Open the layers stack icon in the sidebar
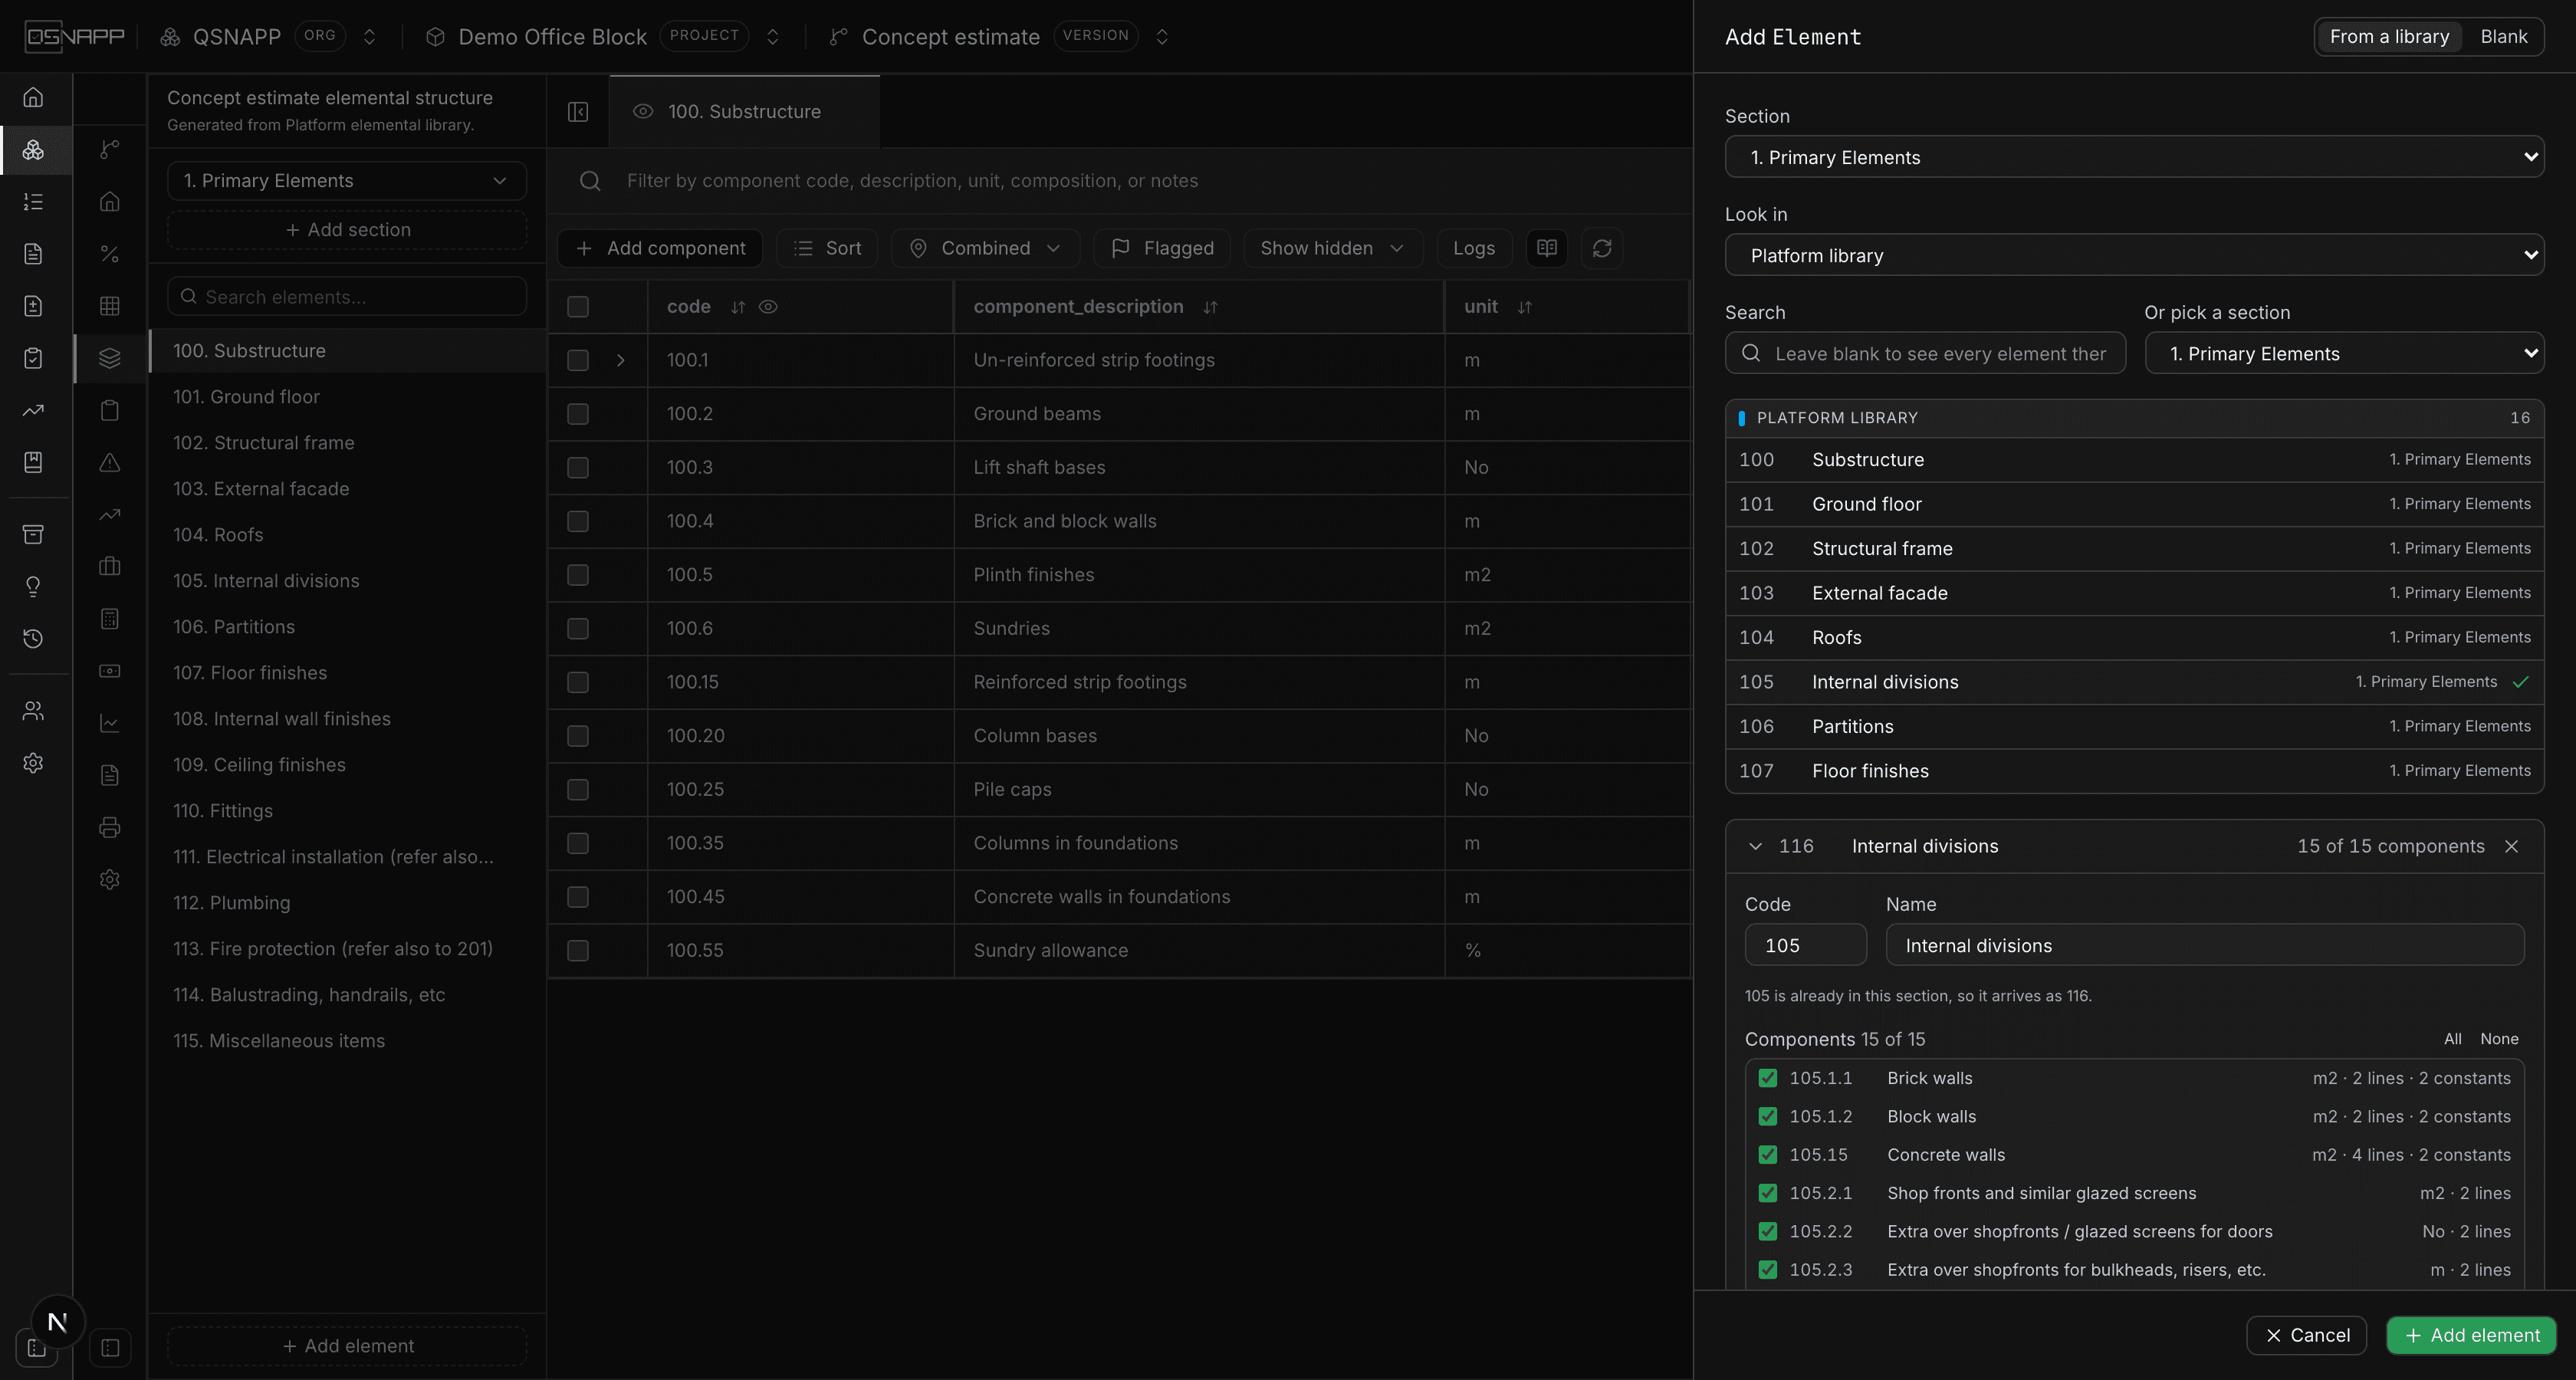The width and height of the screenshot is (2576, 1380). (x=110, y=358)
